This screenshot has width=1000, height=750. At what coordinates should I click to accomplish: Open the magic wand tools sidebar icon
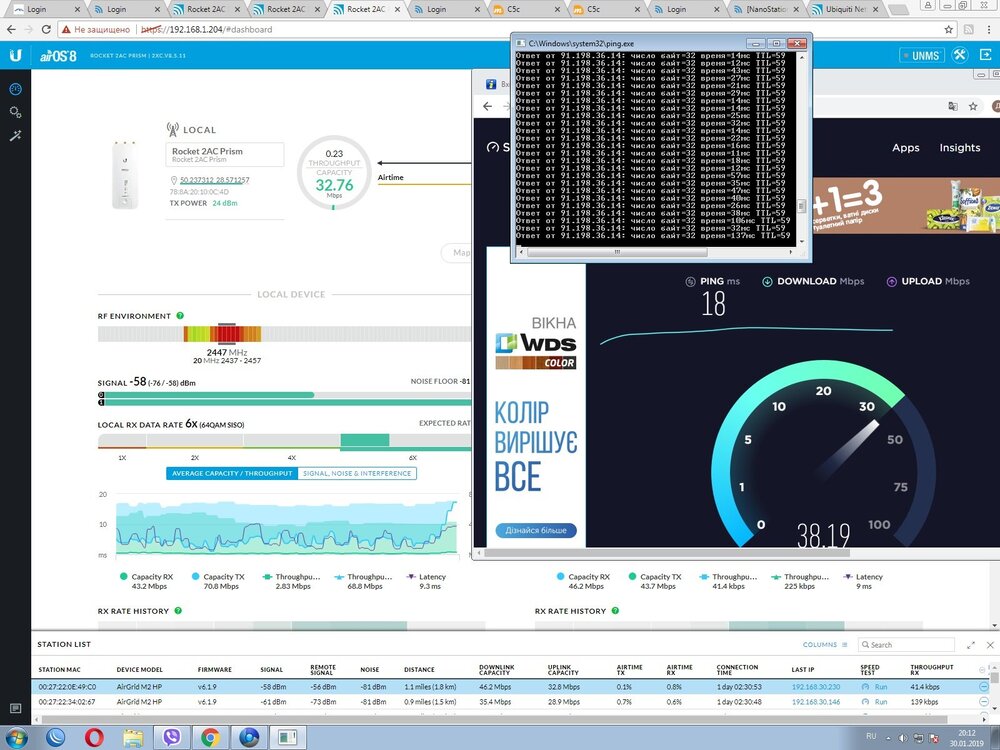[15, 135]
